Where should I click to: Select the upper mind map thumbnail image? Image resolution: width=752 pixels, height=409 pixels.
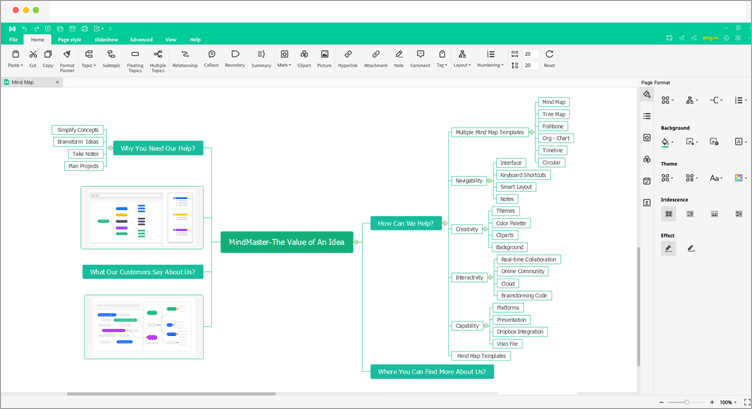[x=142, y=218]
